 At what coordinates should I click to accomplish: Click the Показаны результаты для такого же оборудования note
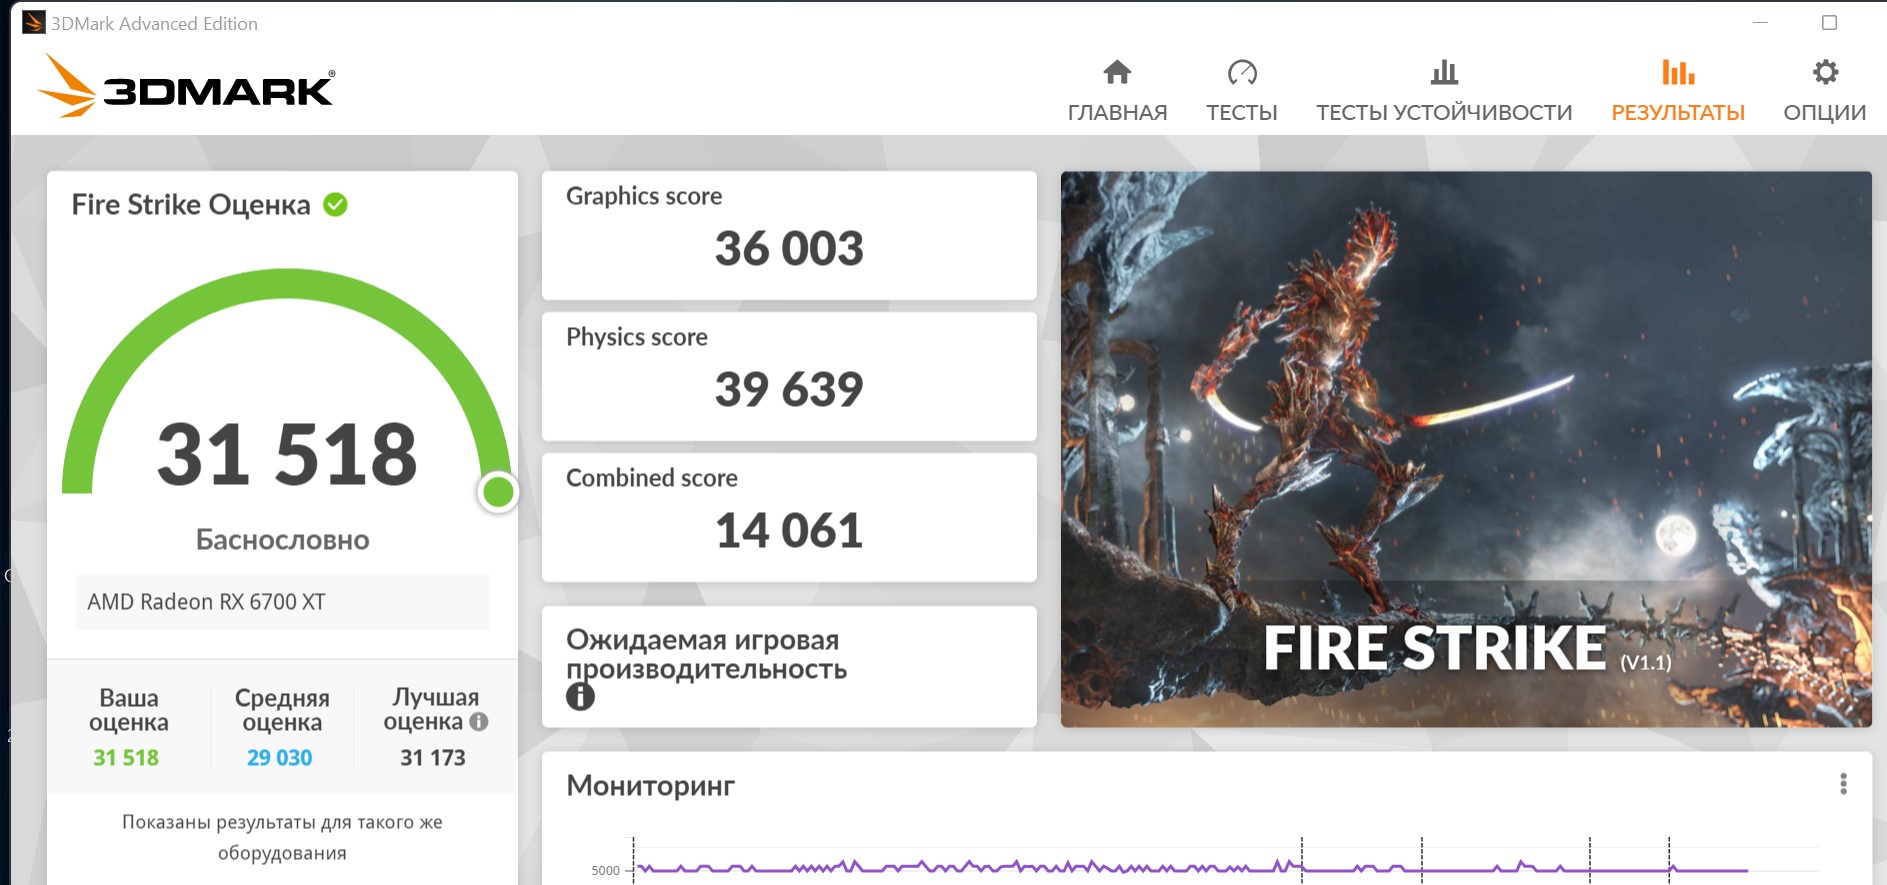coord(282,837)
